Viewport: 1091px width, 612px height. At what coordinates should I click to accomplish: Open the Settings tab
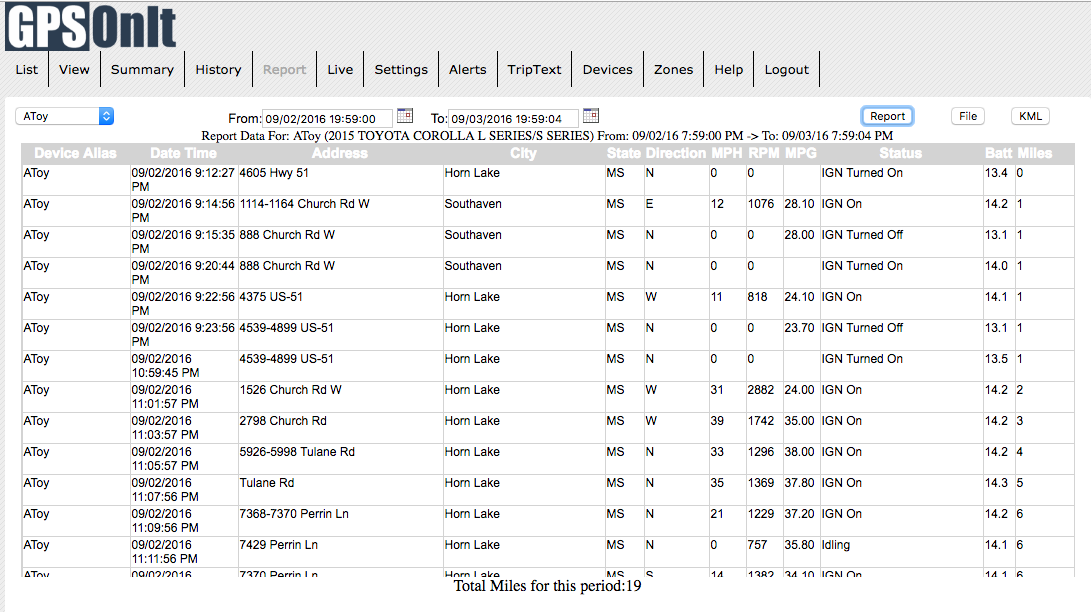click(x=401, y=70)
